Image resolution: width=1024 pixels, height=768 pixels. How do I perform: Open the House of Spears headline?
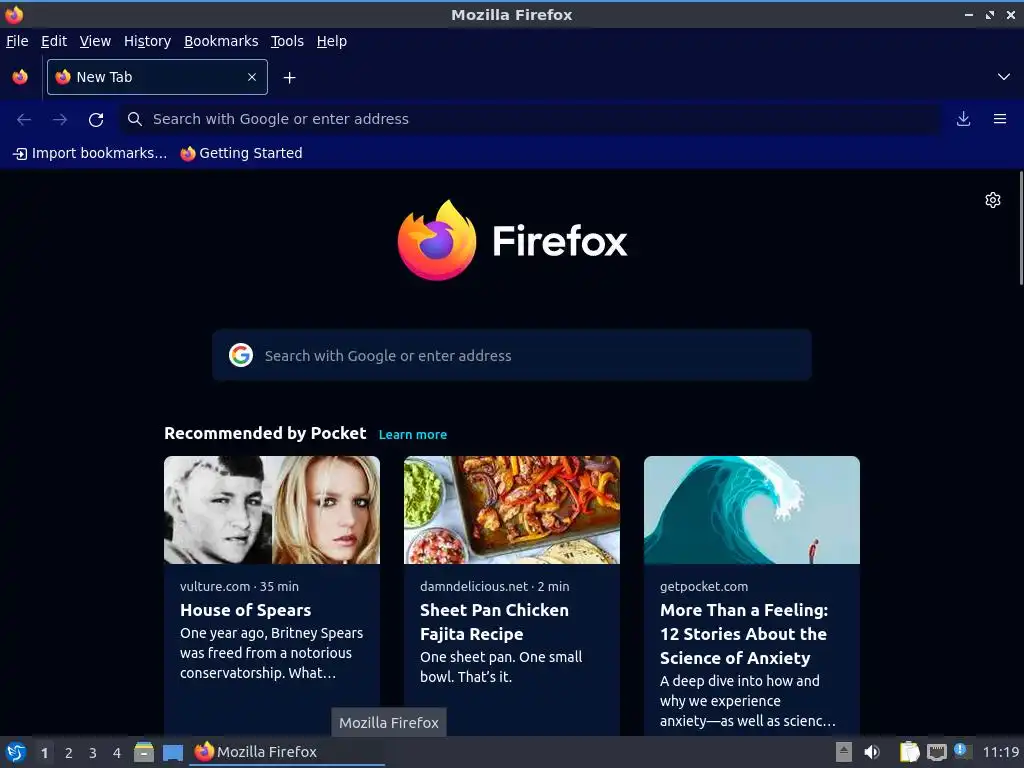click(x=246, y=610)
